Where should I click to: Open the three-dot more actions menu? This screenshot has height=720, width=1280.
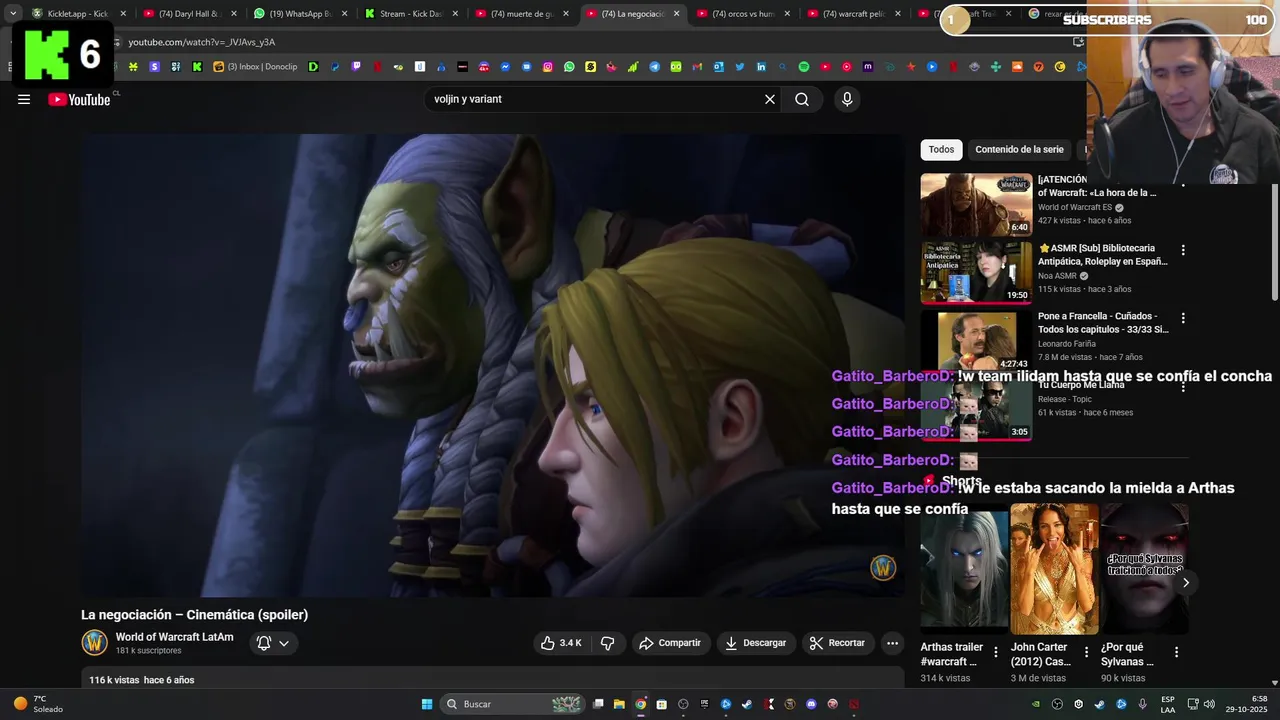(x=893, y=643)
